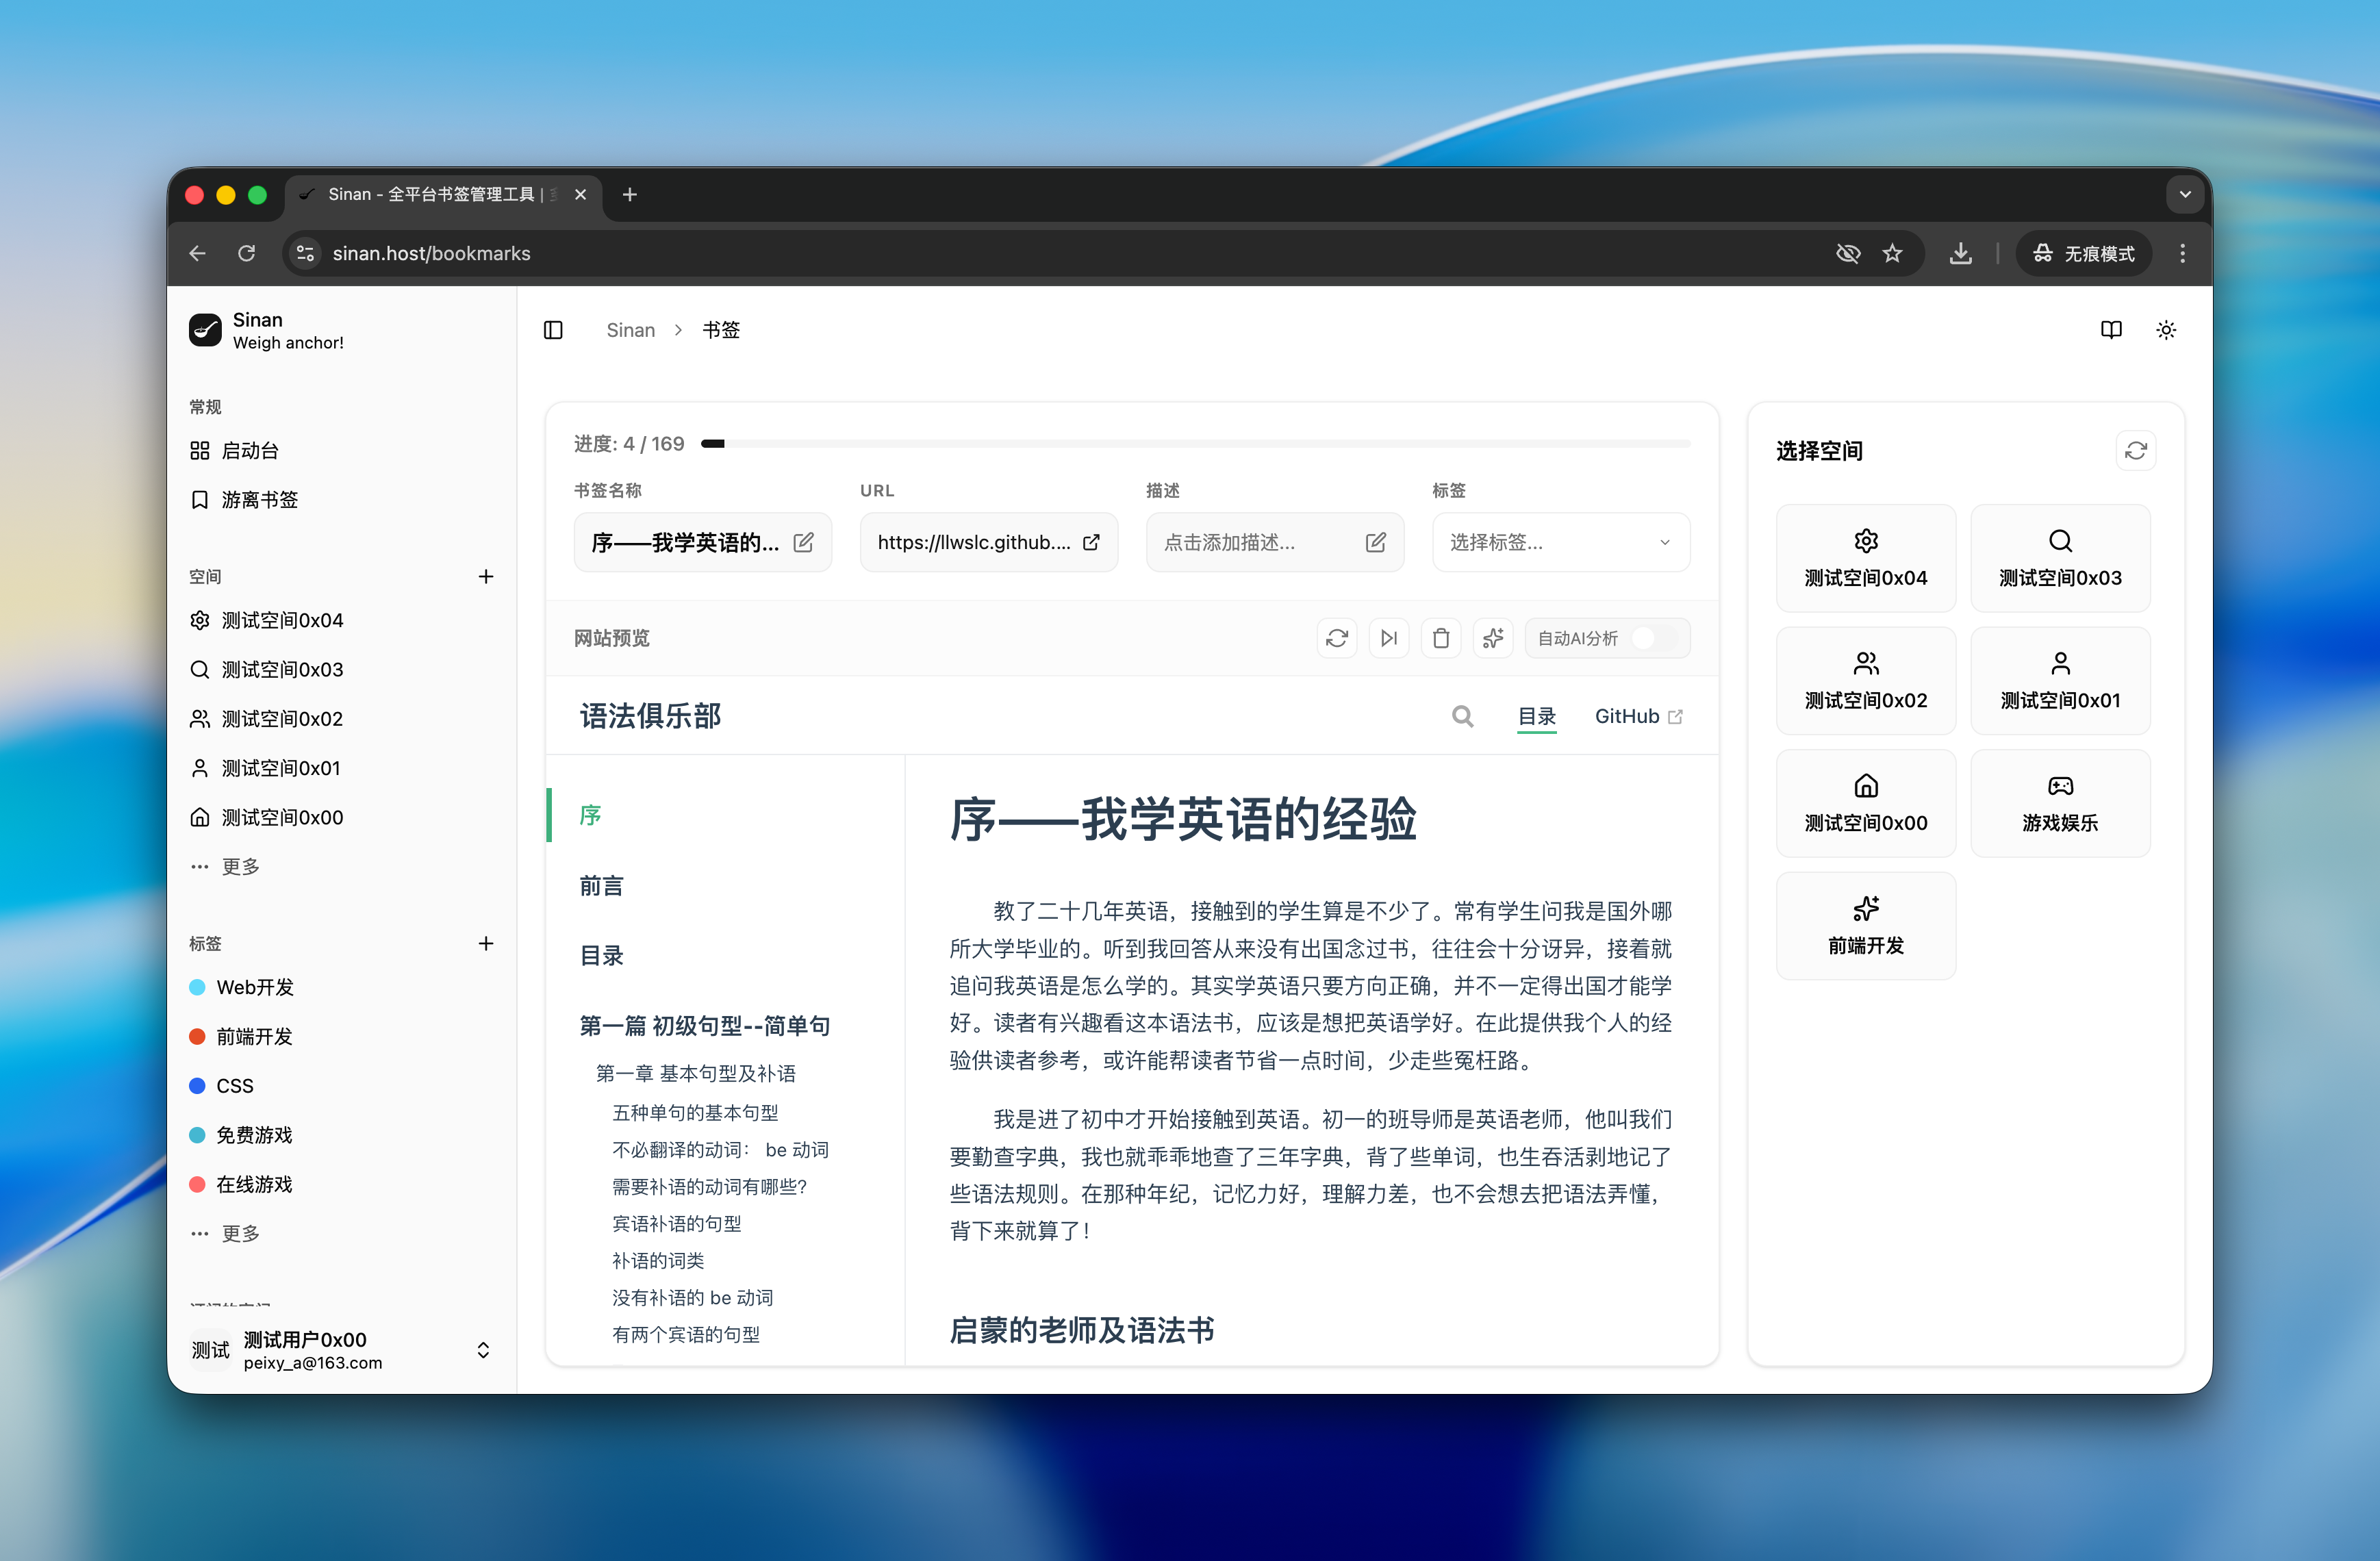Viewport: 2380px width, 1561px height.
Task: Click the bookmark progress bar
Action: (x=1195, y=443)
